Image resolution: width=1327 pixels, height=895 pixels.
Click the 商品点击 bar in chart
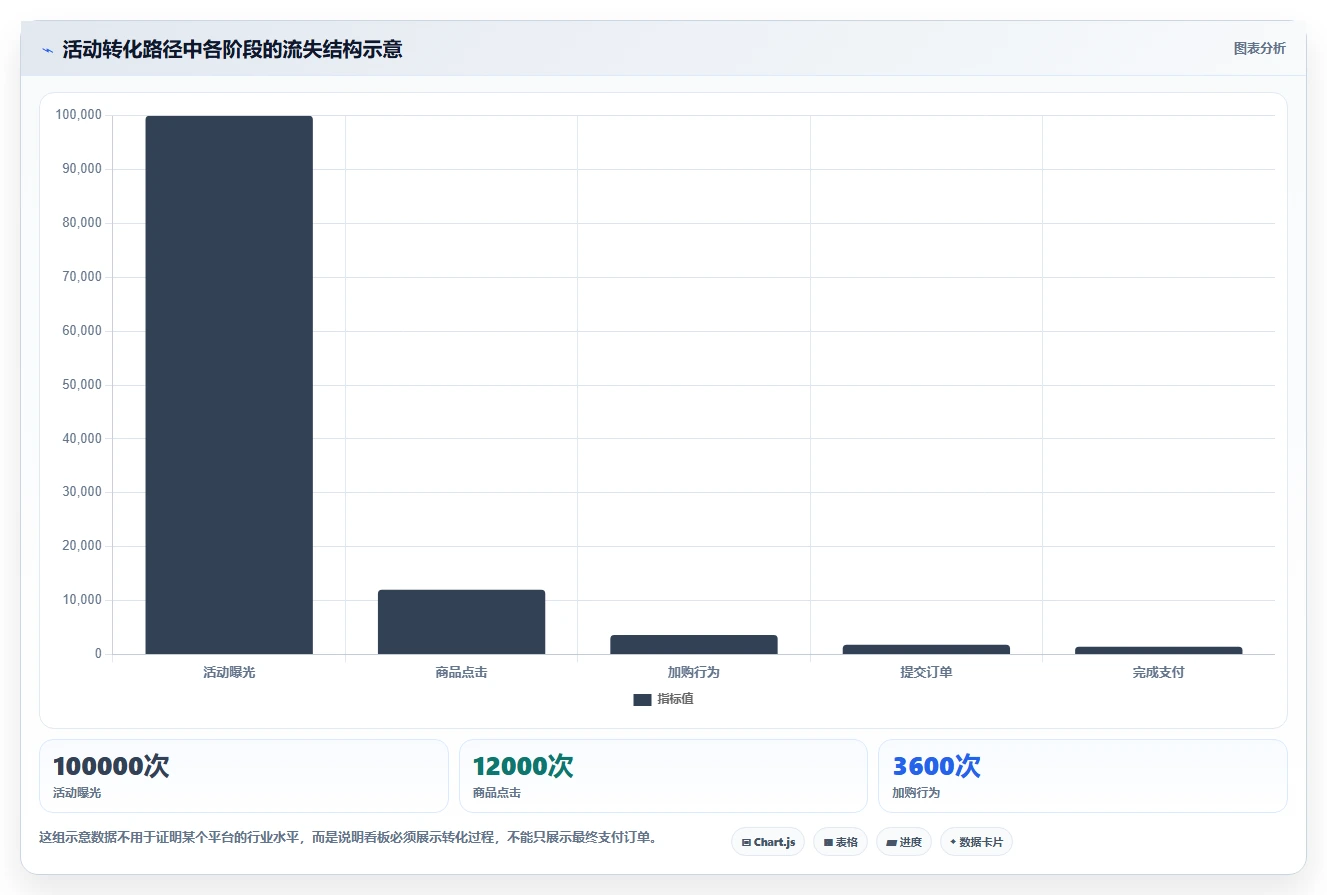461,622
